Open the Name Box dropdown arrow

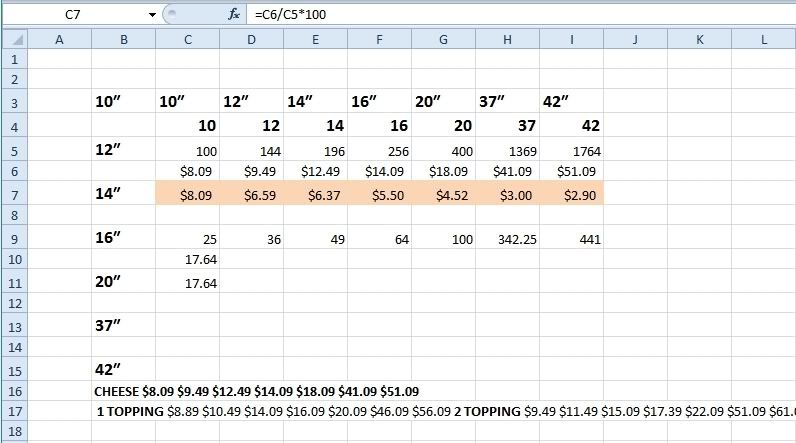pyautogui.click(x=152, y=15)
